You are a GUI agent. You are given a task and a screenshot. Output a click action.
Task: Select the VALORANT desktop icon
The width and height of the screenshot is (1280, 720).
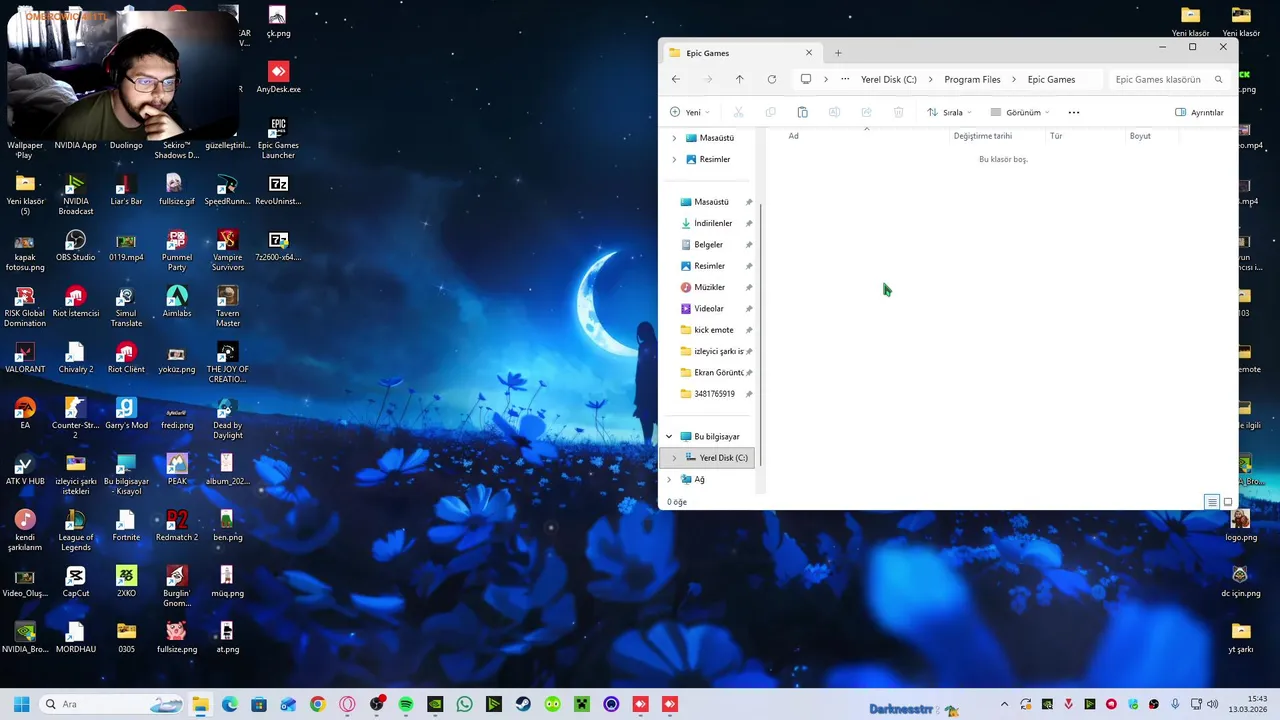[x=25, y=358]
